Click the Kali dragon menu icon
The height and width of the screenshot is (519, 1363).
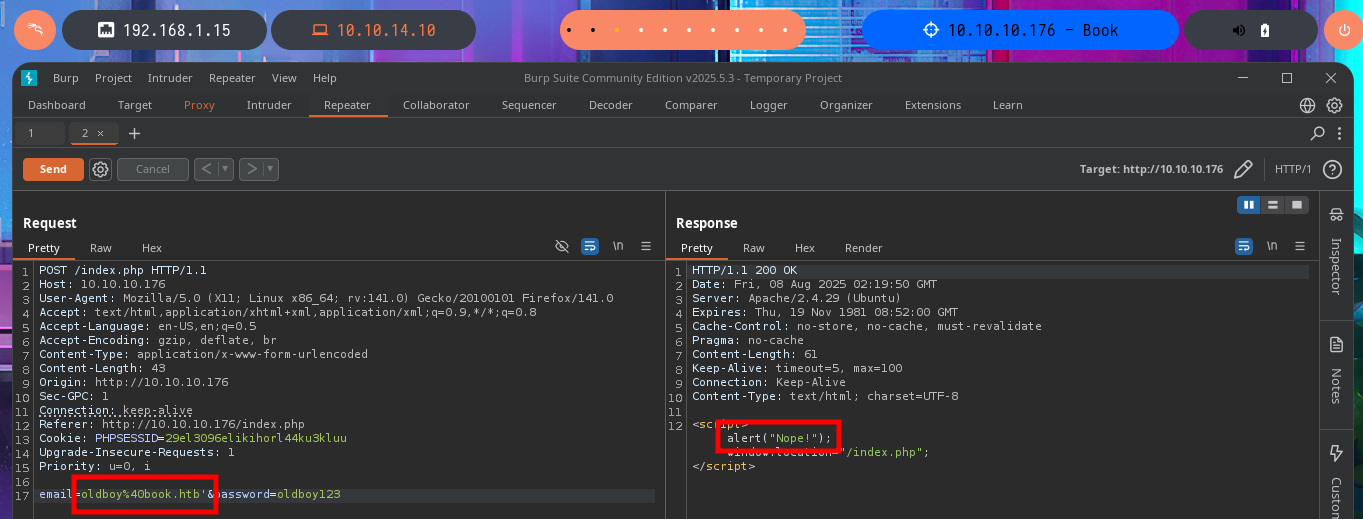35,30
